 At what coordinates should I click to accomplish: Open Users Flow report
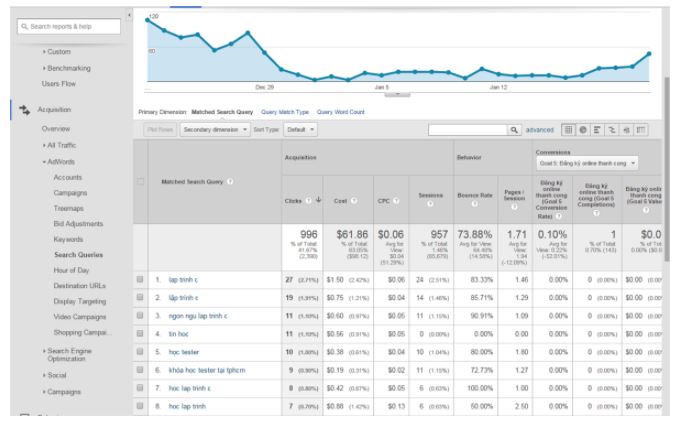(59, 84)
